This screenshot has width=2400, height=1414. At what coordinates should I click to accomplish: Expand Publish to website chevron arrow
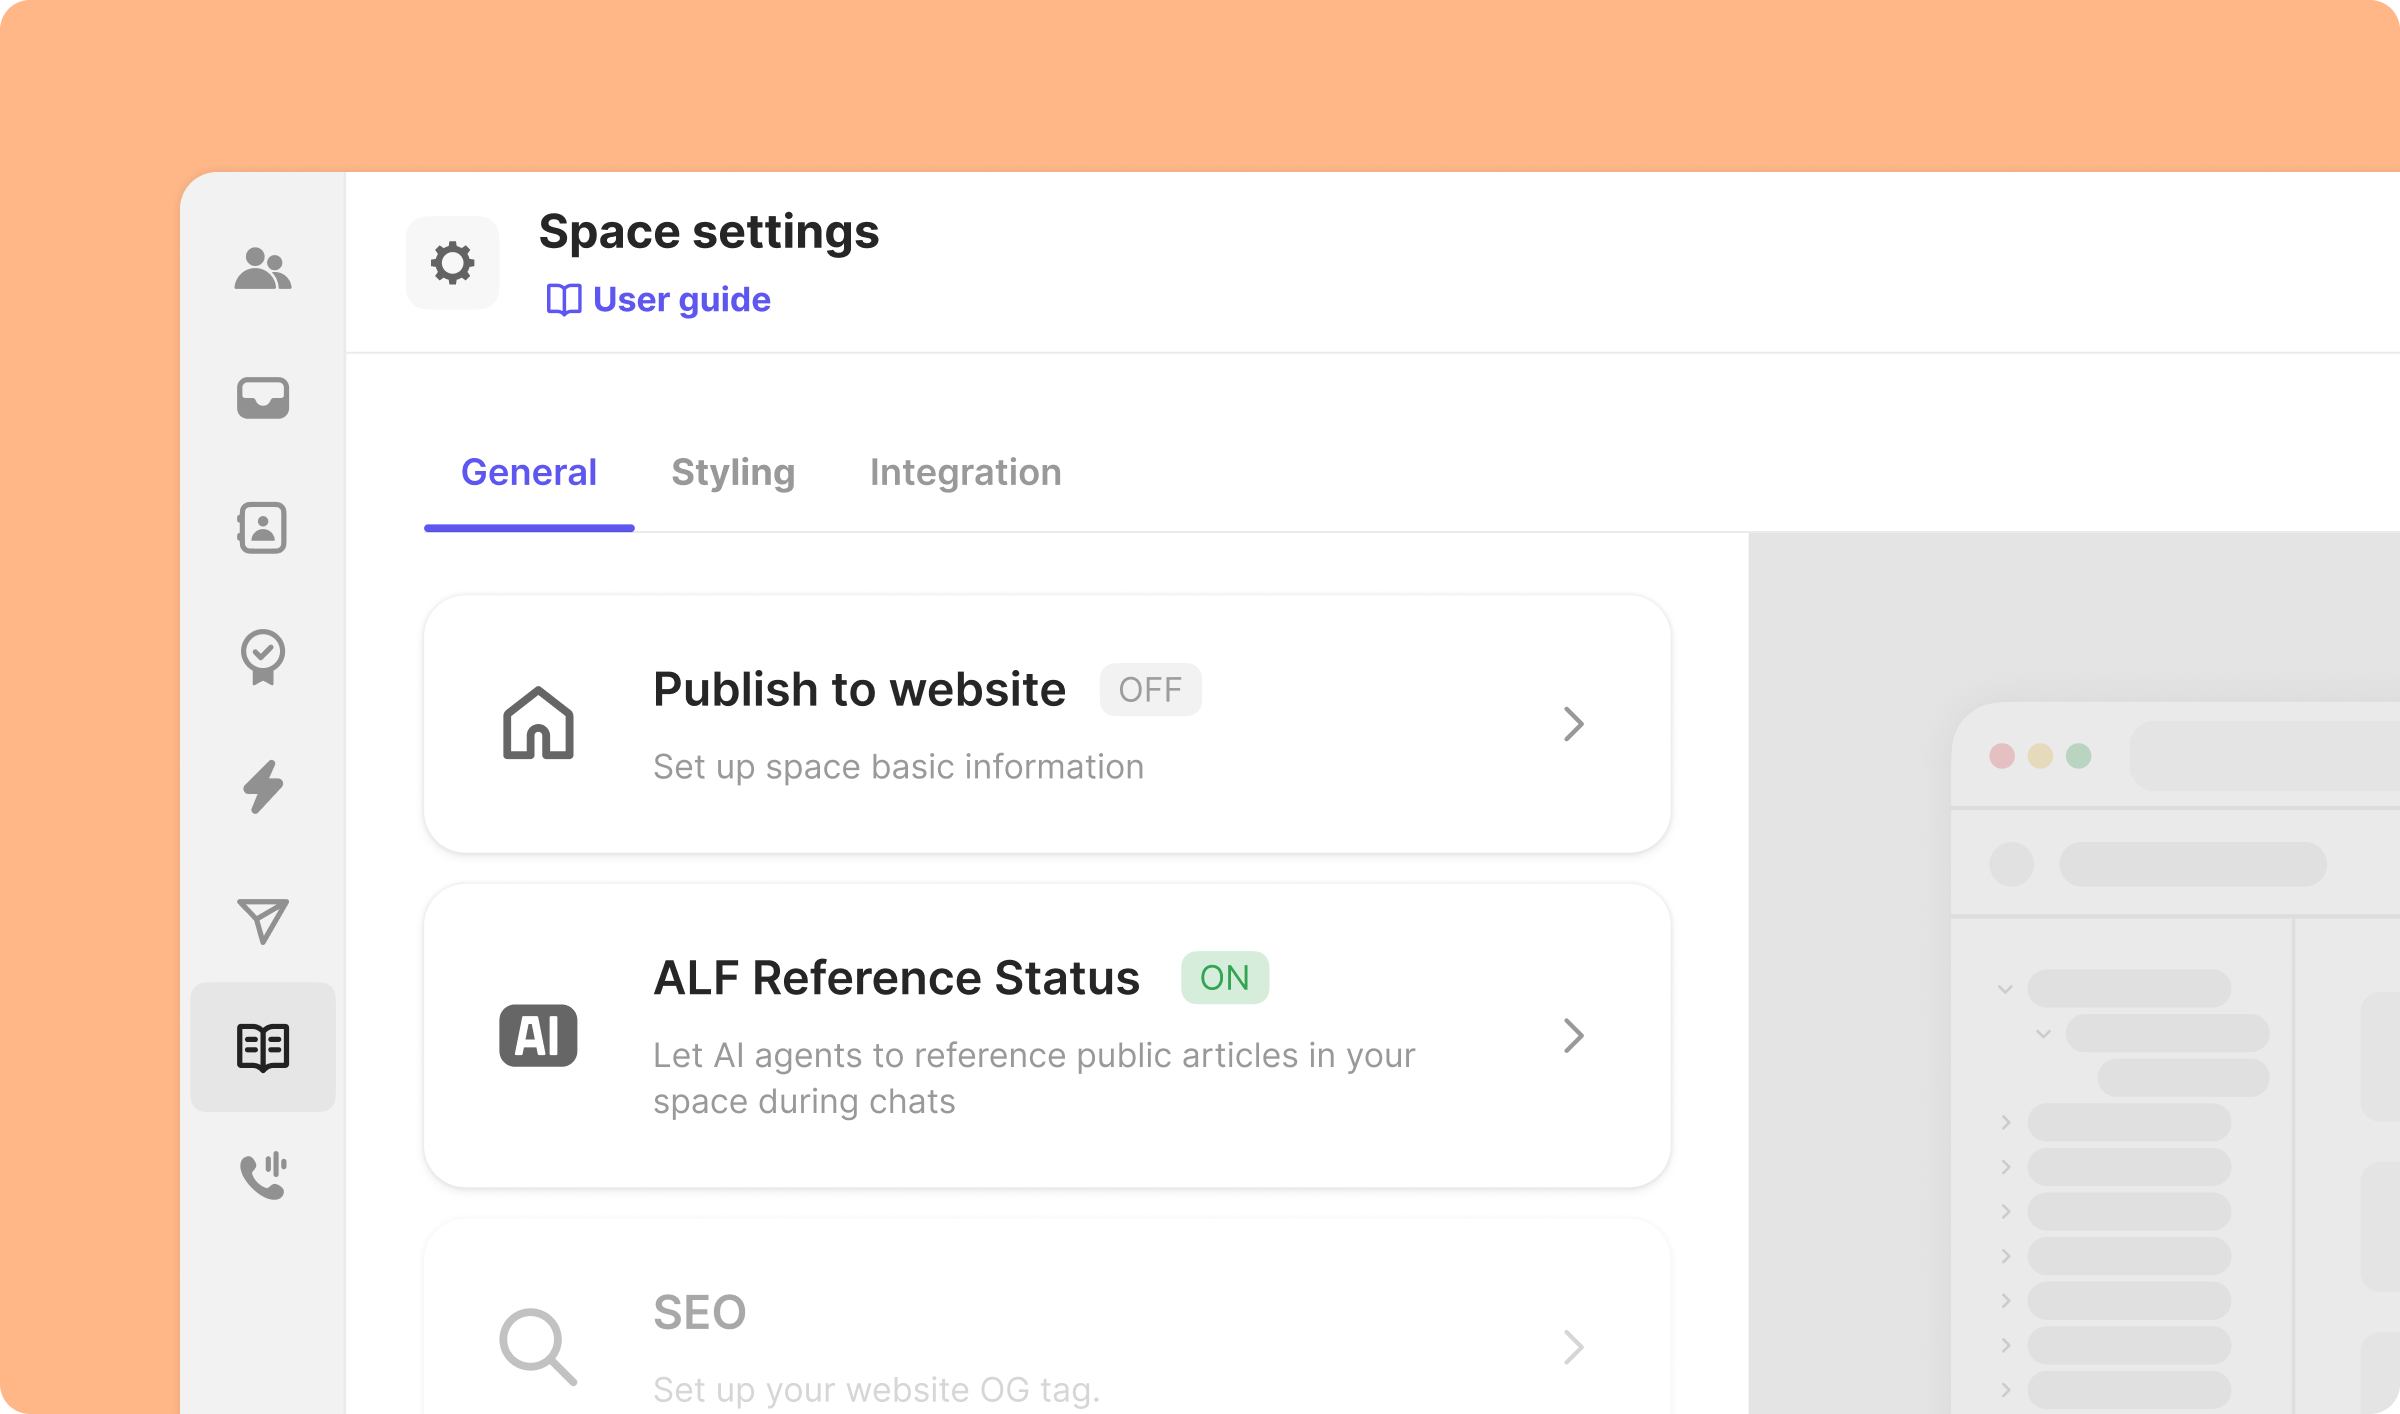tap(1573, 724)
